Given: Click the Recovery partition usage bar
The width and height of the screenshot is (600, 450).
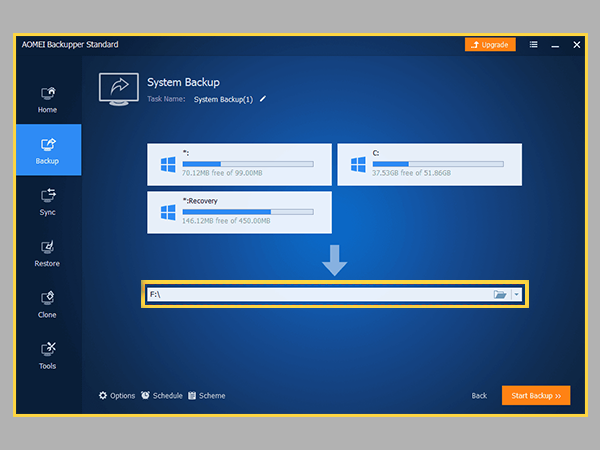Looking at the screenshot, I should tap(248, 212).
